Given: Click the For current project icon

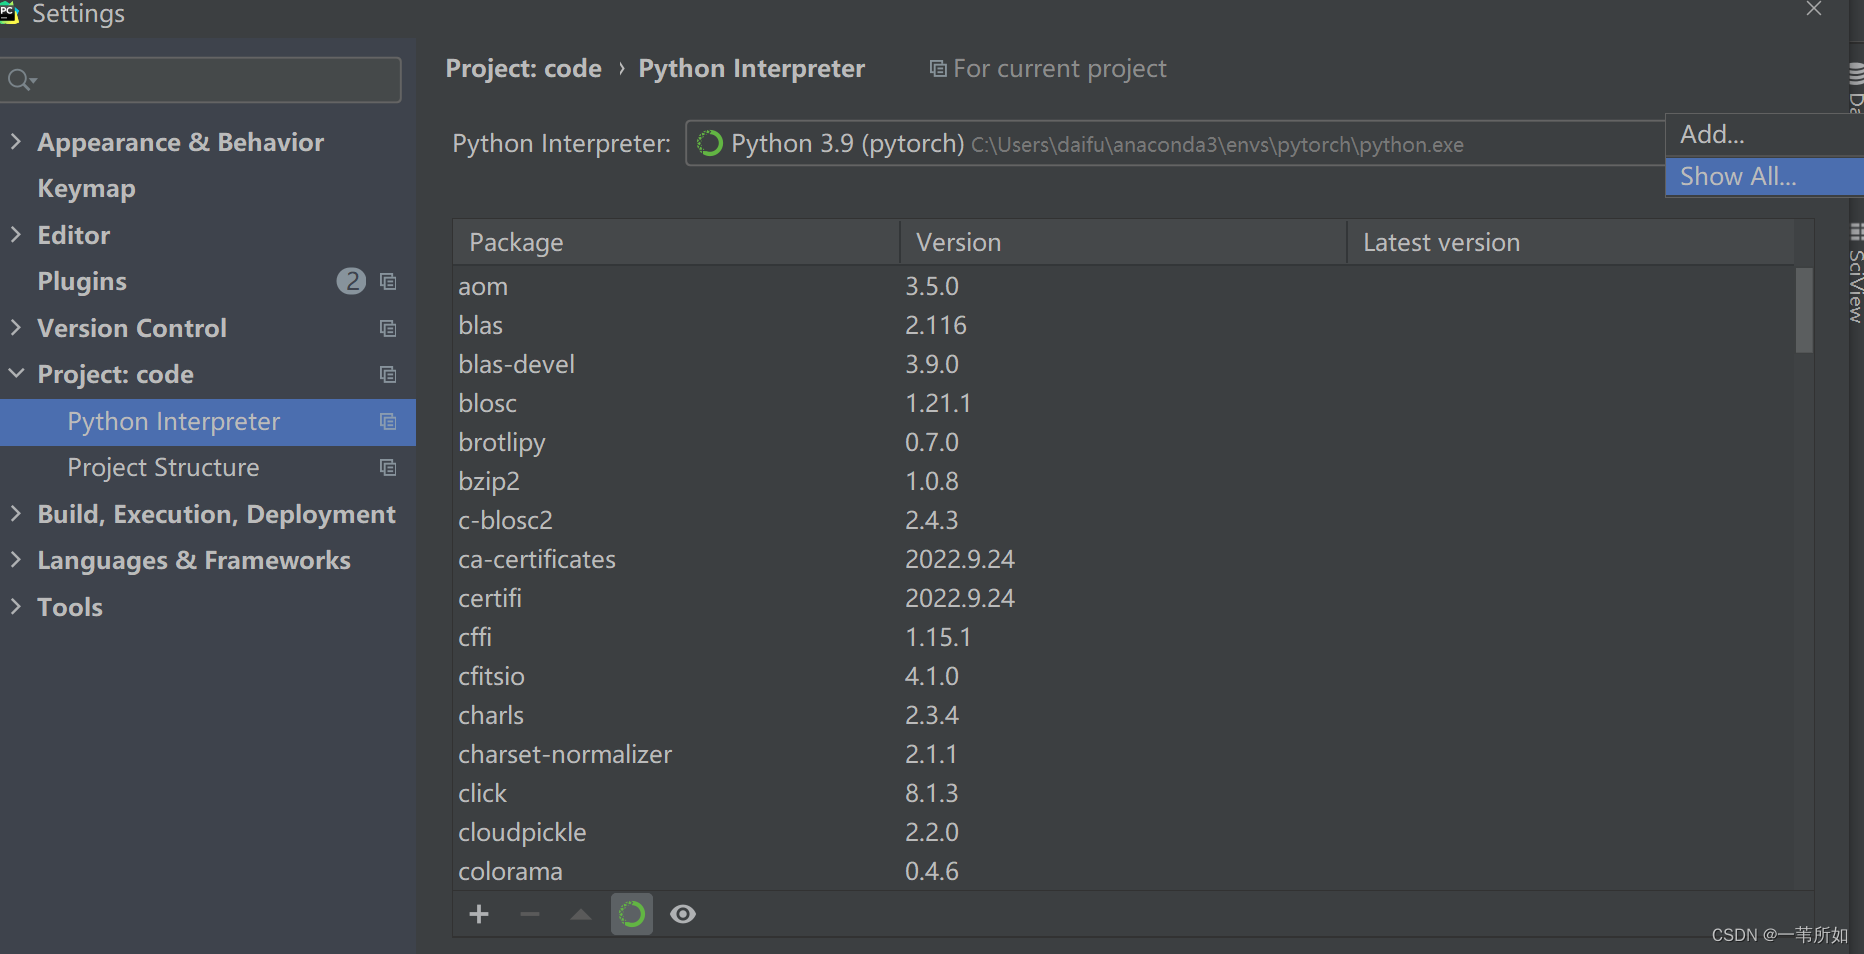Looking at the screenshot, I should (x=938, y=68).
